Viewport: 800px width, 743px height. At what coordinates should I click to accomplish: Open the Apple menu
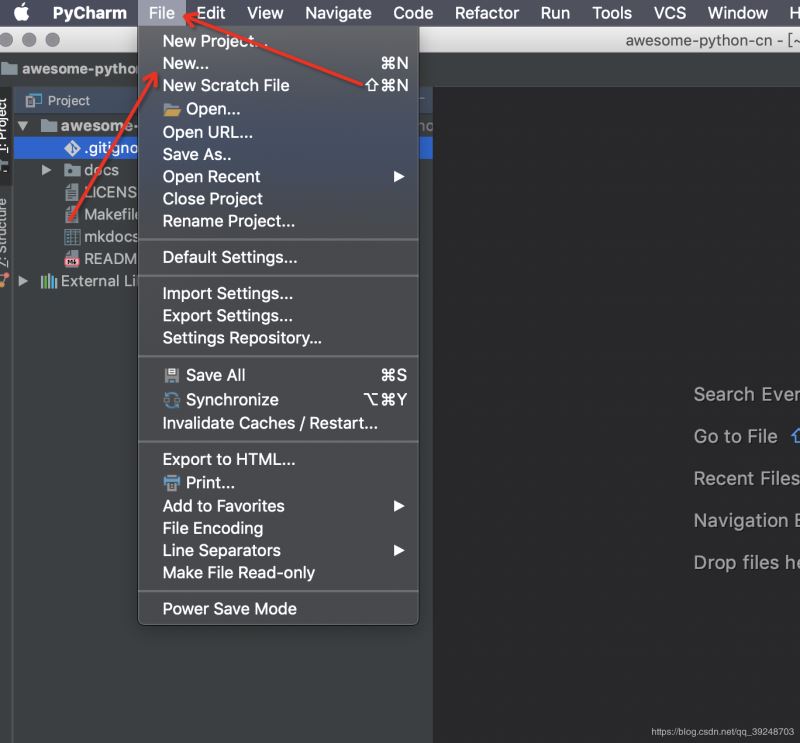[21, 13]
